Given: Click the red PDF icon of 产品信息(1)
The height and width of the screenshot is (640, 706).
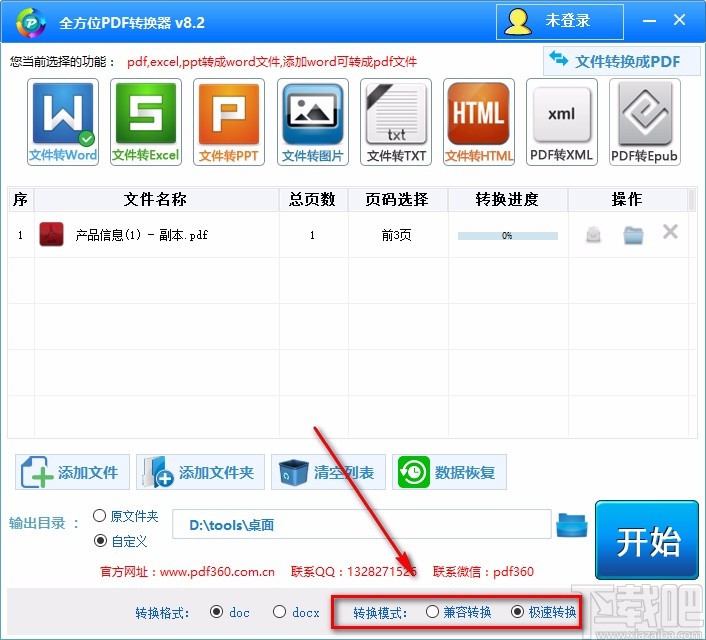Looking at the screenshot, I should pos(51,234).
